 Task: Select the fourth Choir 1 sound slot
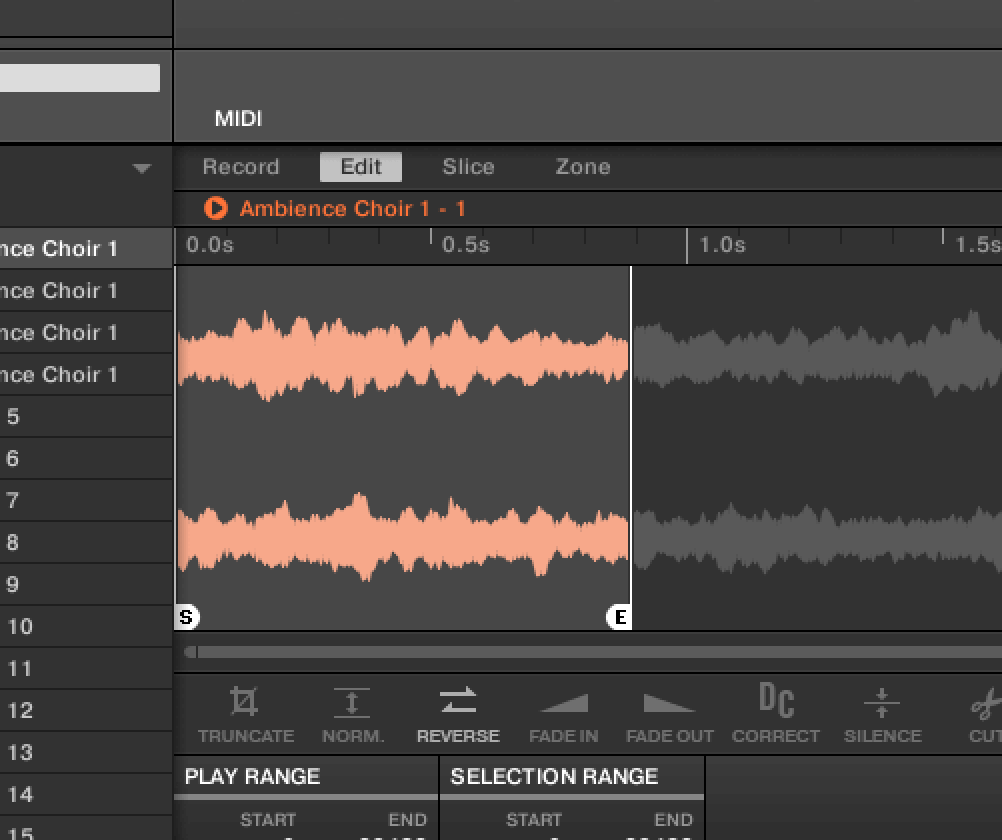pyautogui.click(x=86, y=375)
